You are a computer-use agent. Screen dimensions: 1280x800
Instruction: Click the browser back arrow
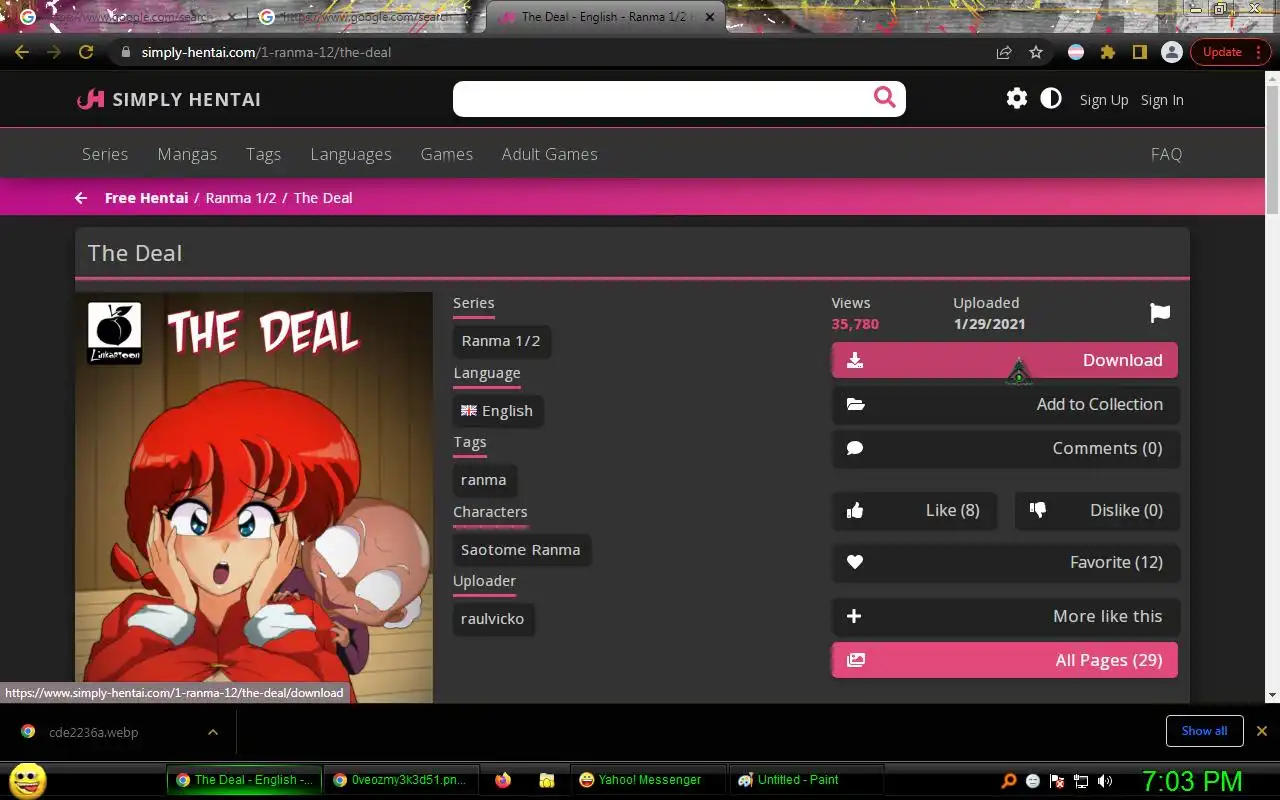coord(22,52)
